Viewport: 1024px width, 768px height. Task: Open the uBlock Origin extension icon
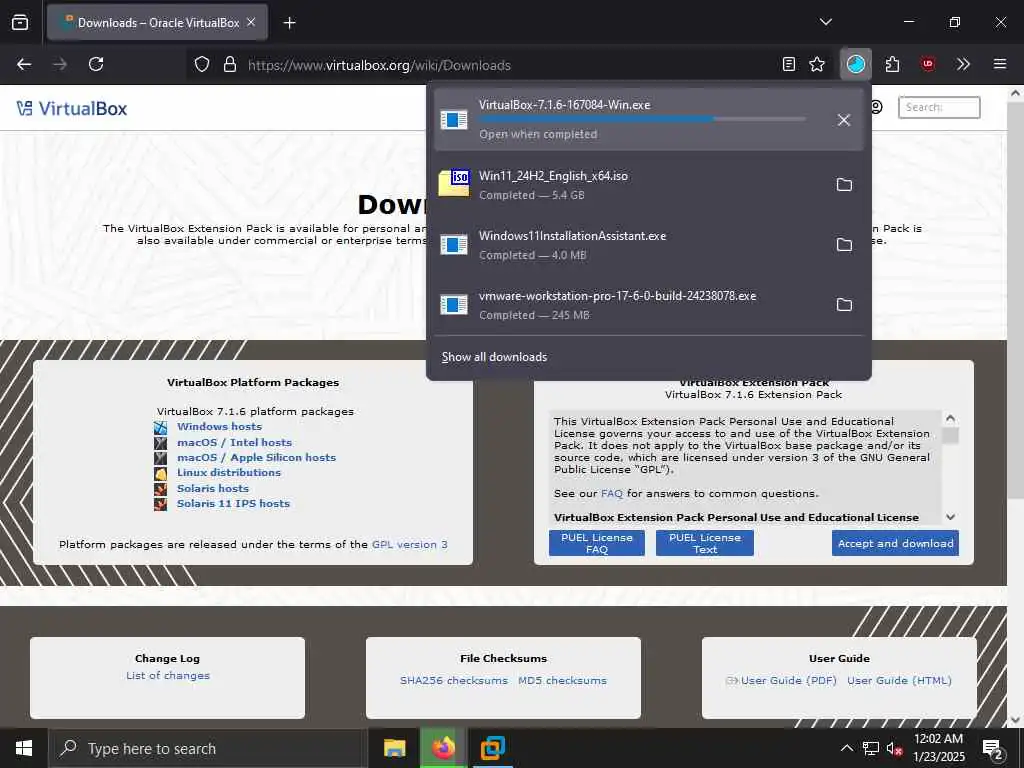(927, 65)
